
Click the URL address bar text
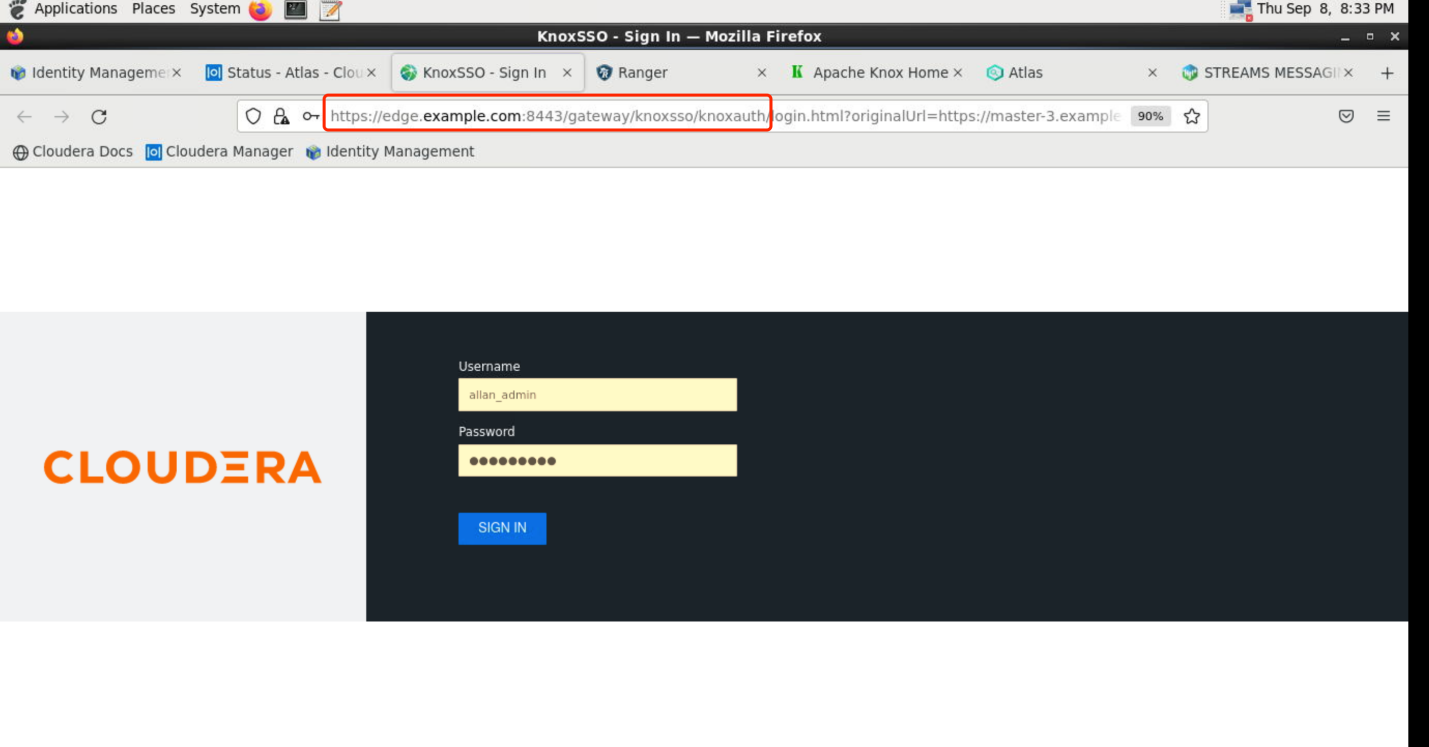coord(725,116)
